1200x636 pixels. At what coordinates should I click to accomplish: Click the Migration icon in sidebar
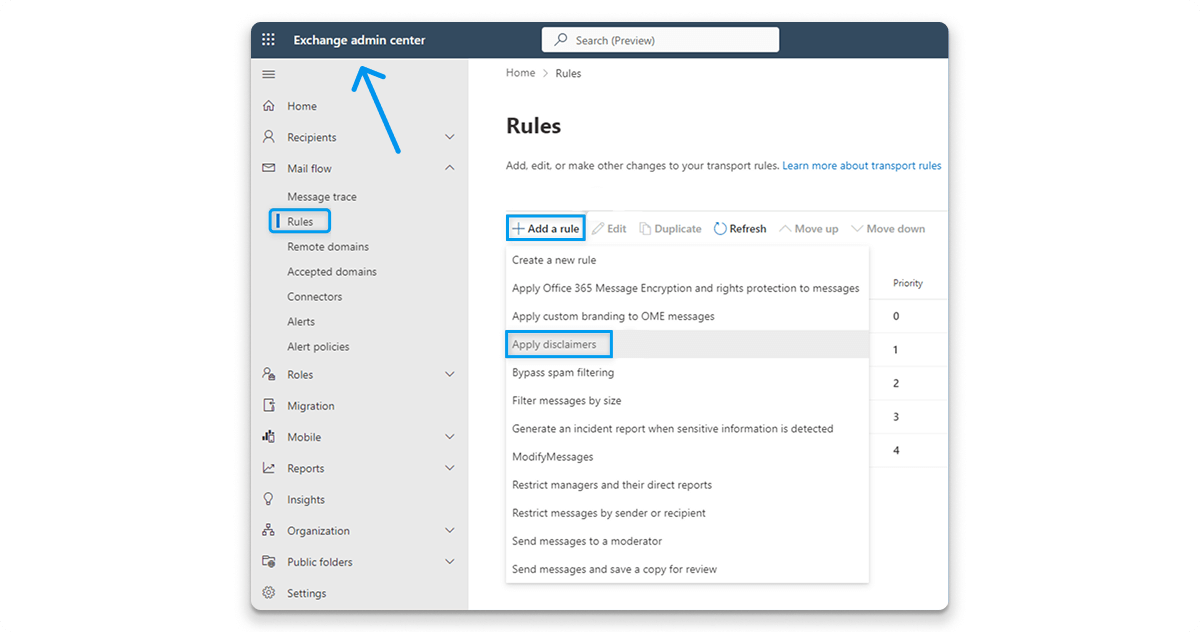point(268,405)
